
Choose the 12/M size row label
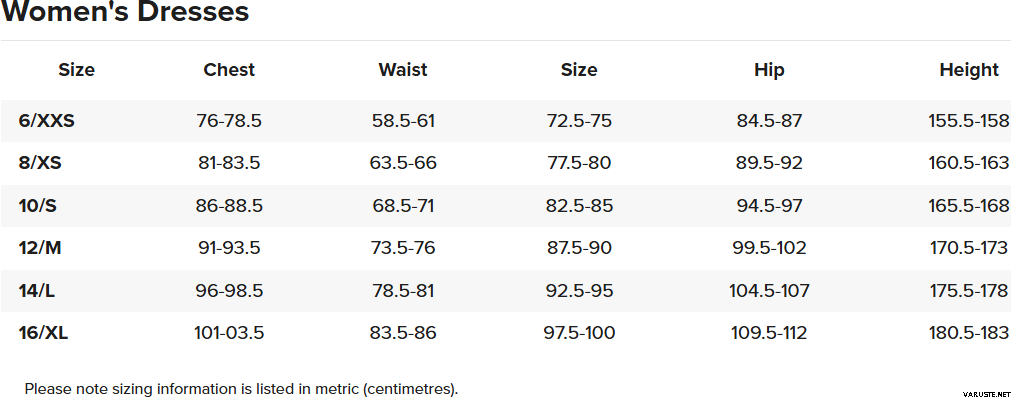click(40, 248)
